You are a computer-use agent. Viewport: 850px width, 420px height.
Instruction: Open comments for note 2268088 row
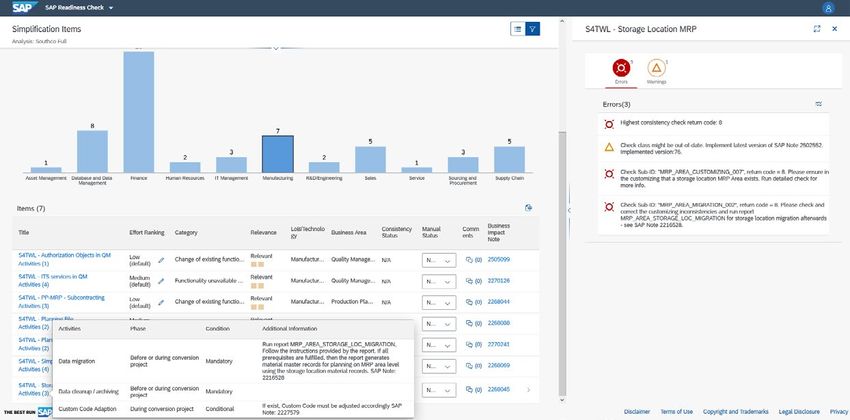tap(474, 324)
